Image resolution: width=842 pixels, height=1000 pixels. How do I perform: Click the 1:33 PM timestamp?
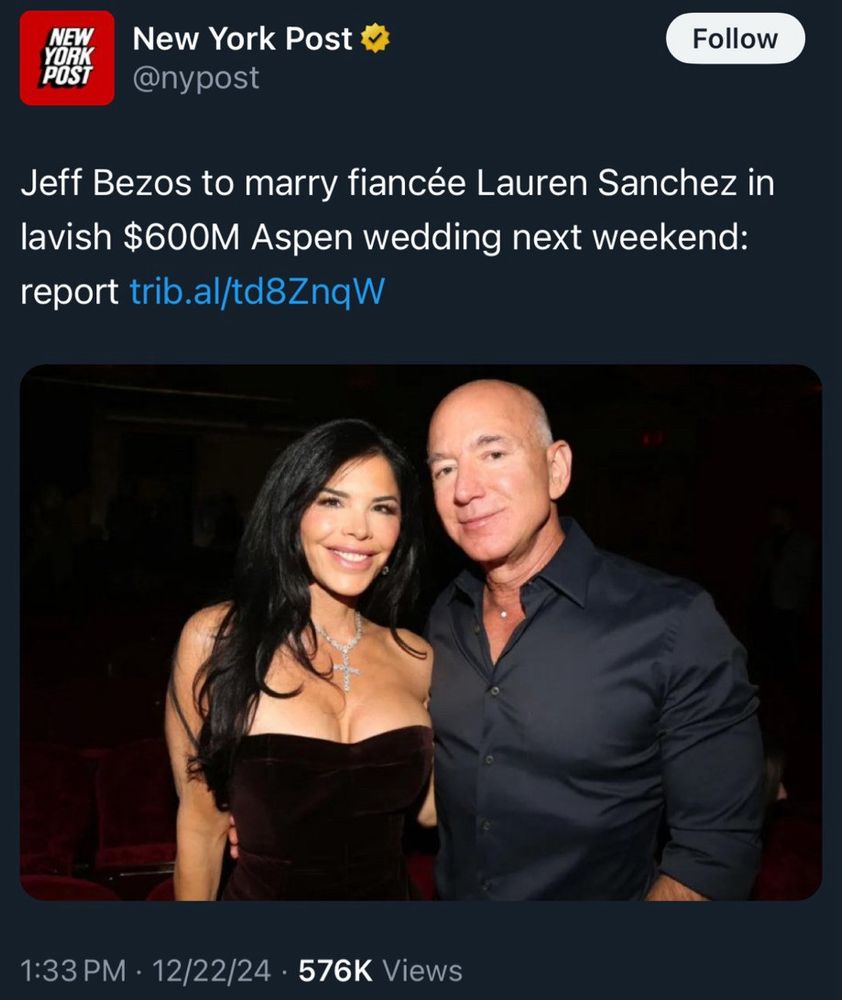pyautogui.click(x=73, y=971)
